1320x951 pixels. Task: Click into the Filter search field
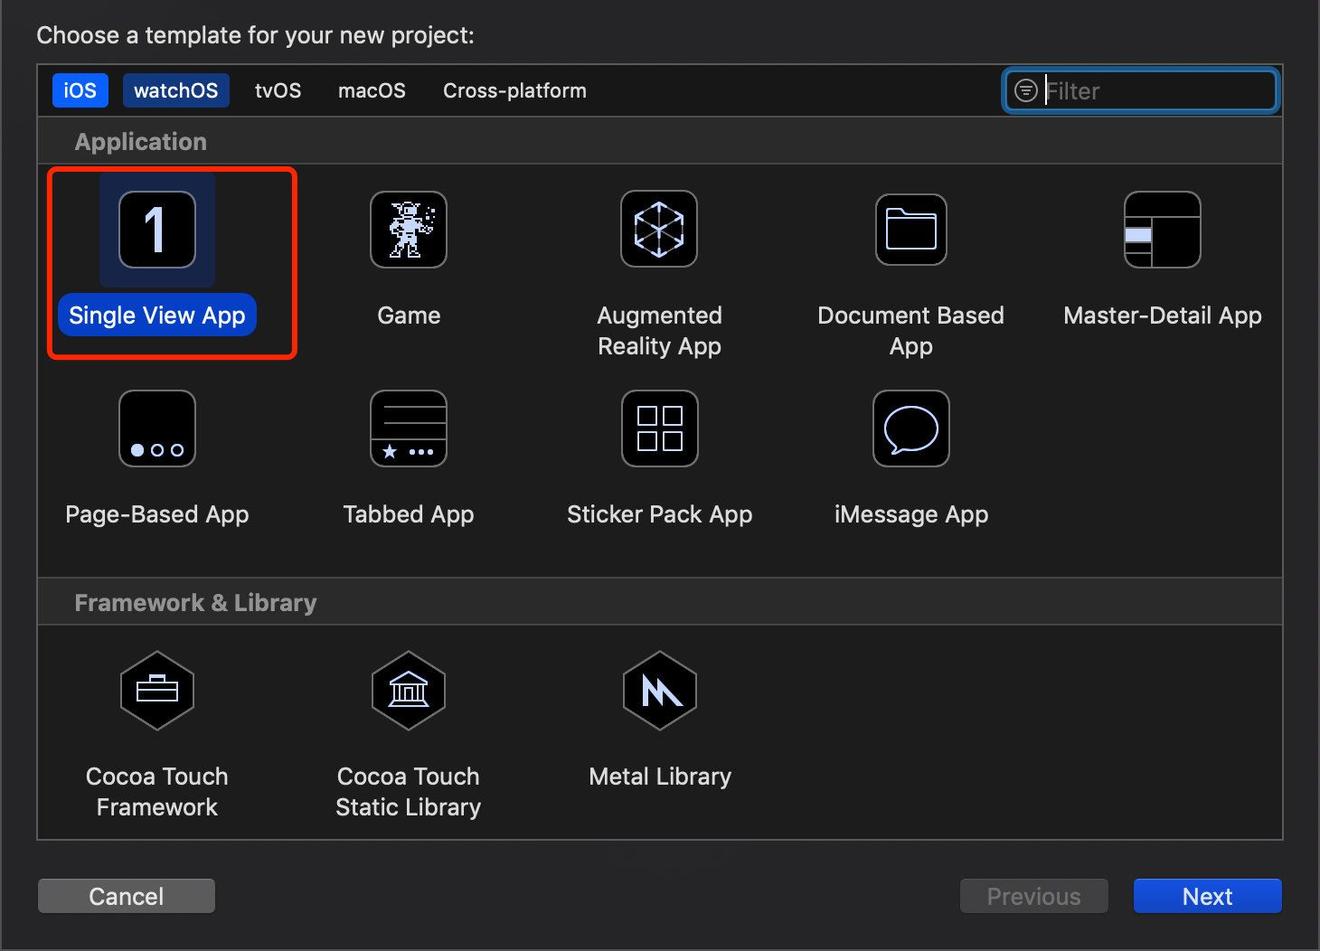click(x=1155, y=91)
